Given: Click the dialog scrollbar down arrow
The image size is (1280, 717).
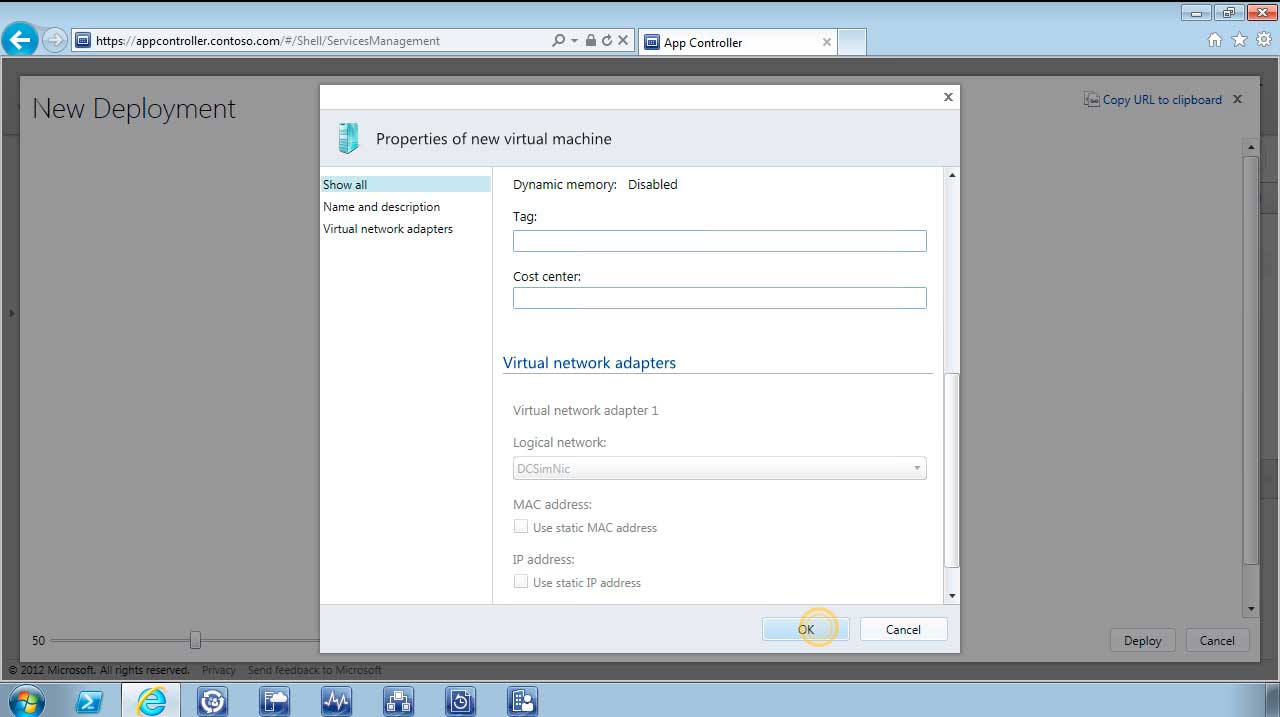Looking at the screenshot, I should [952, 596].
